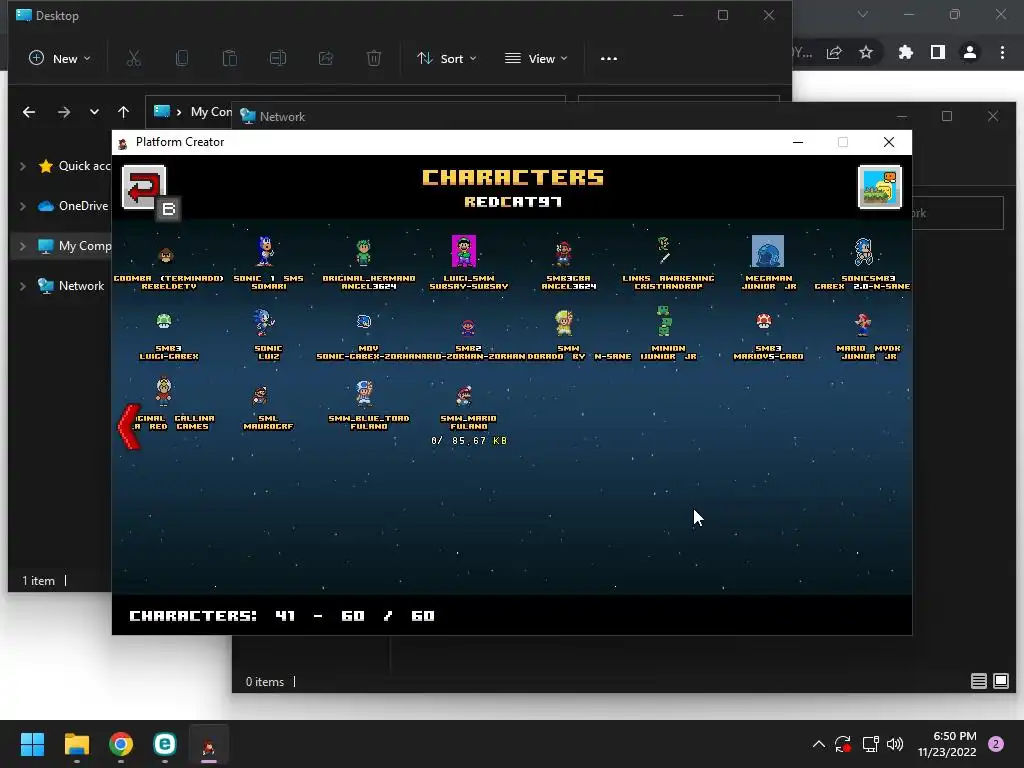
Task: Open Google Chrome from the taskbar
Action: (x=121, y=744)
